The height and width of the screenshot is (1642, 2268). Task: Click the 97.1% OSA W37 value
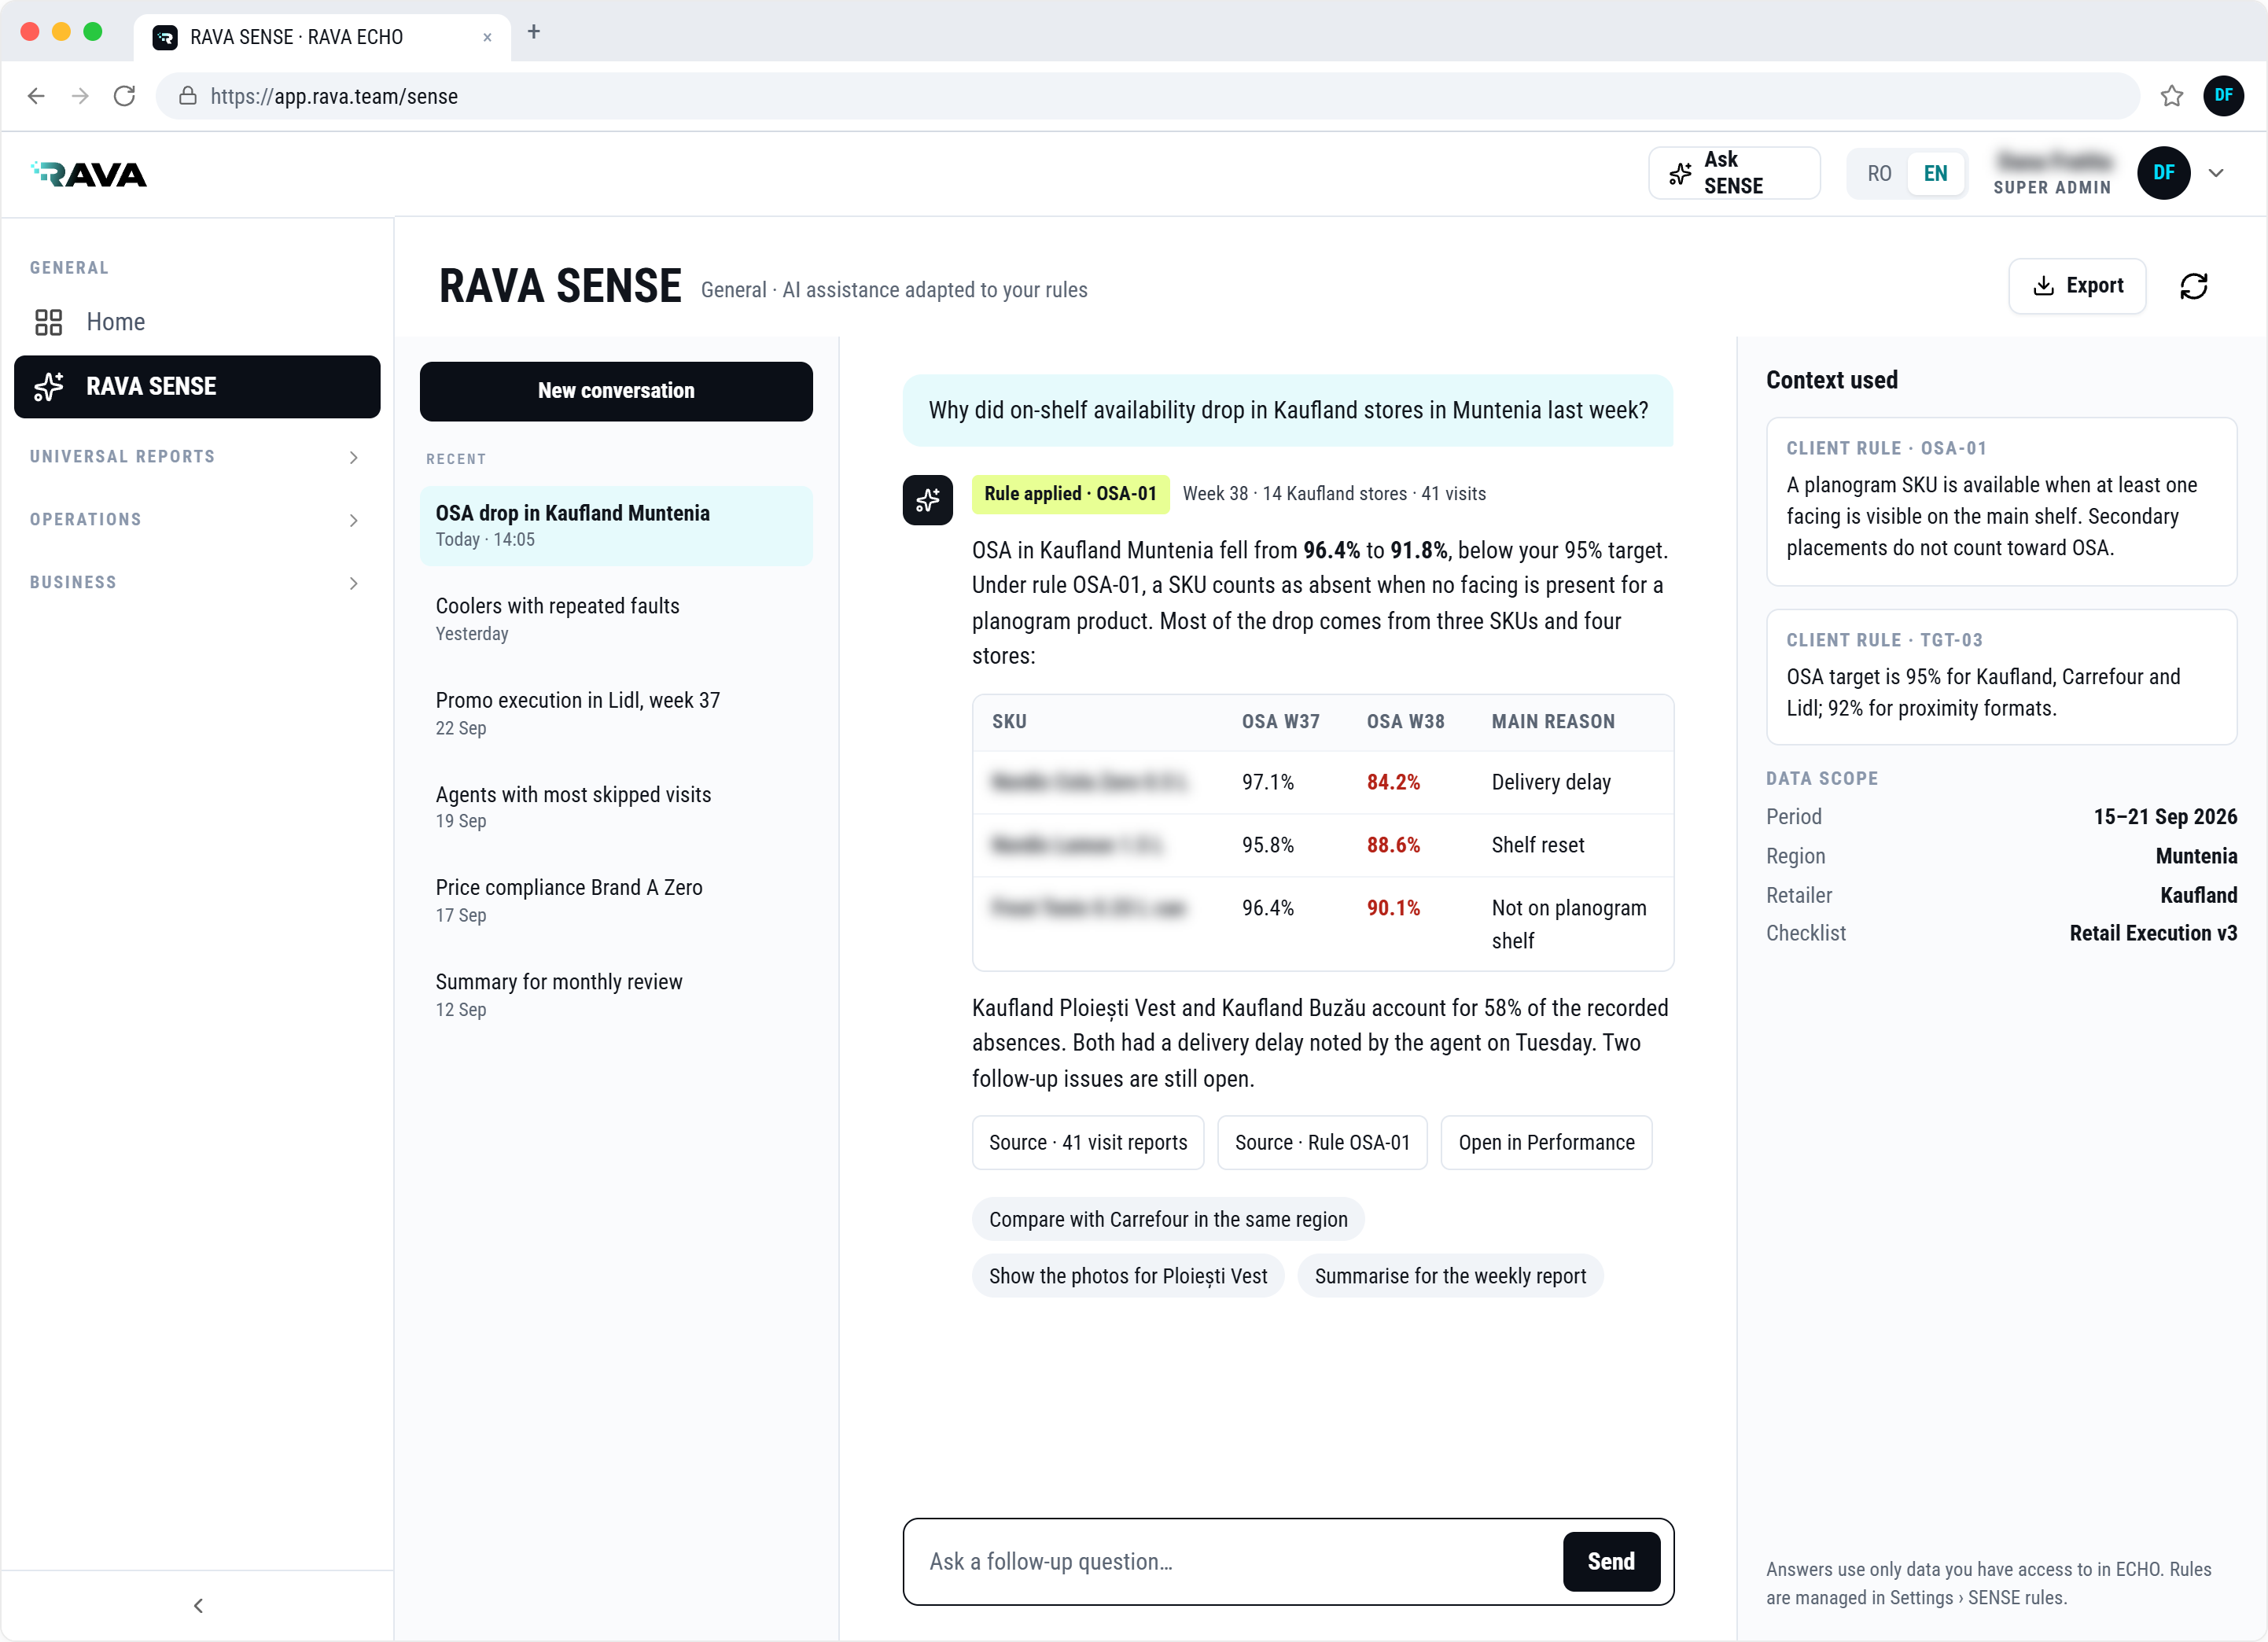pyautogui.click(x=1267, y=783)
